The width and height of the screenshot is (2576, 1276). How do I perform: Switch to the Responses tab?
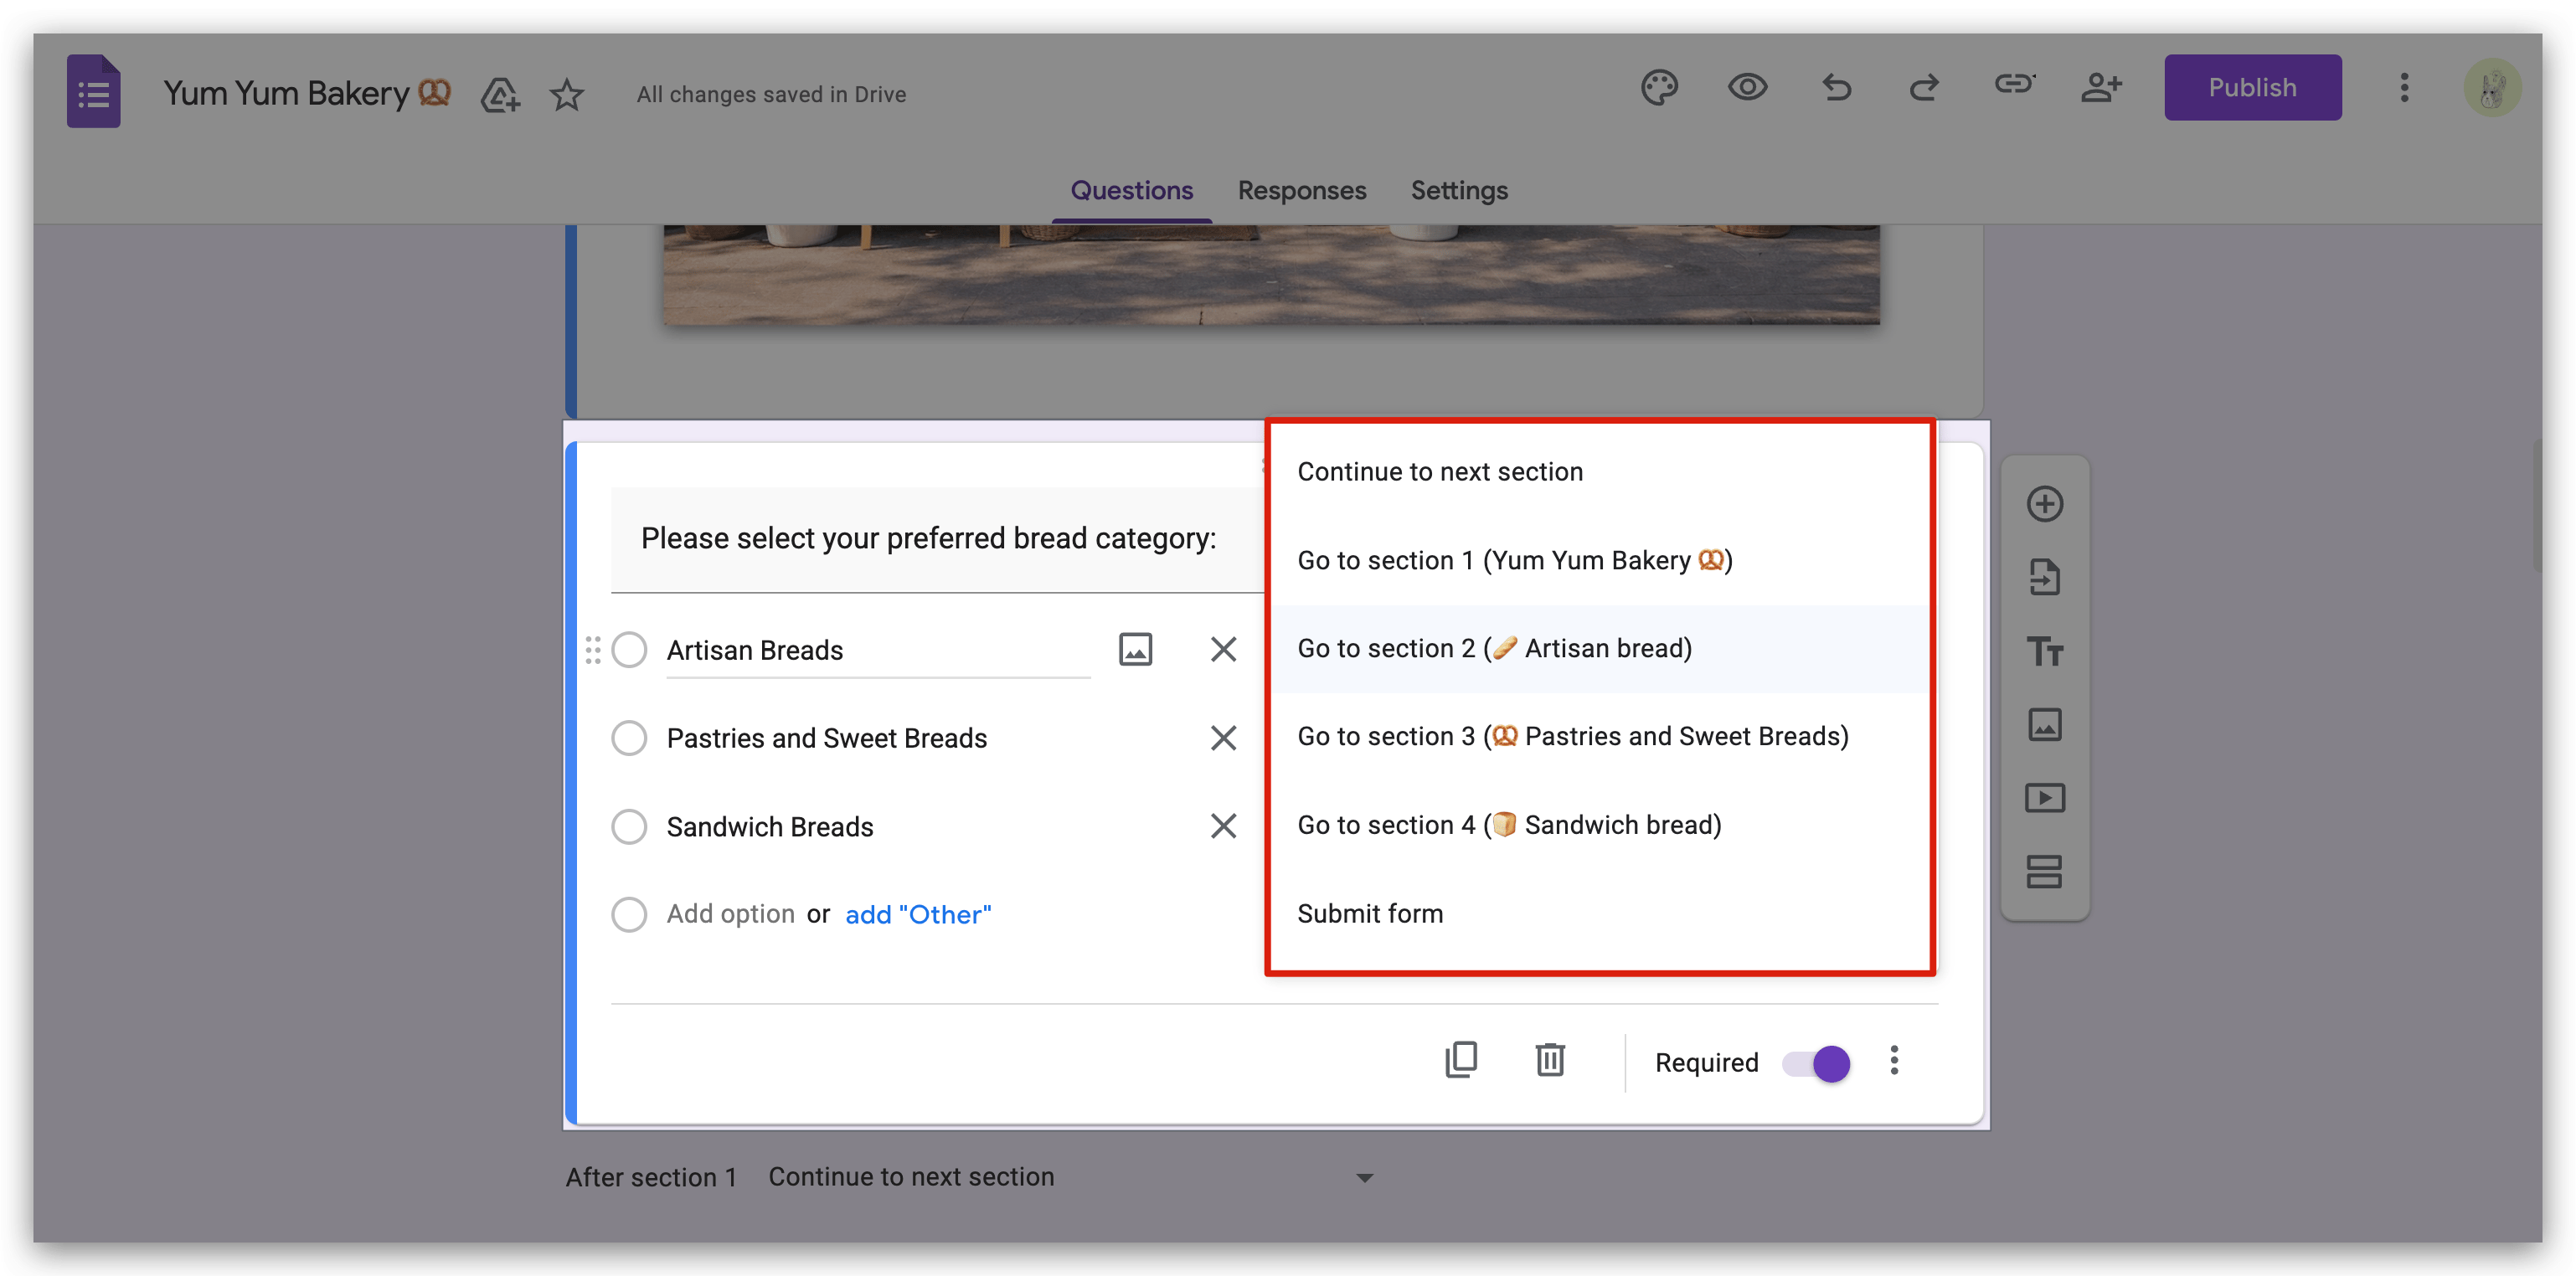1301,190
